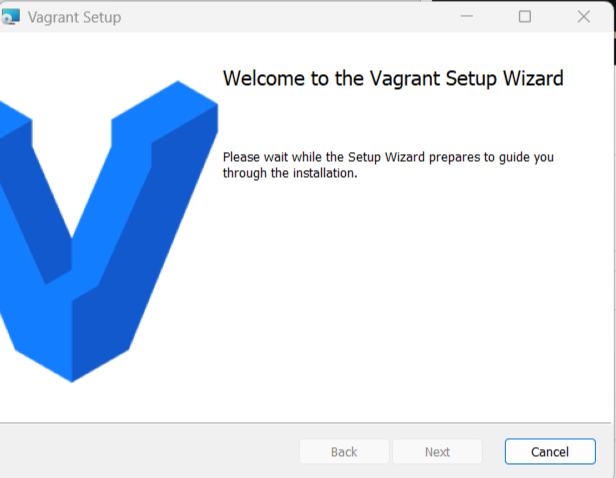Click the dark background window behind the top-right corner
The width and height of the screenshot is (616, 478).
tap(614, 33)
